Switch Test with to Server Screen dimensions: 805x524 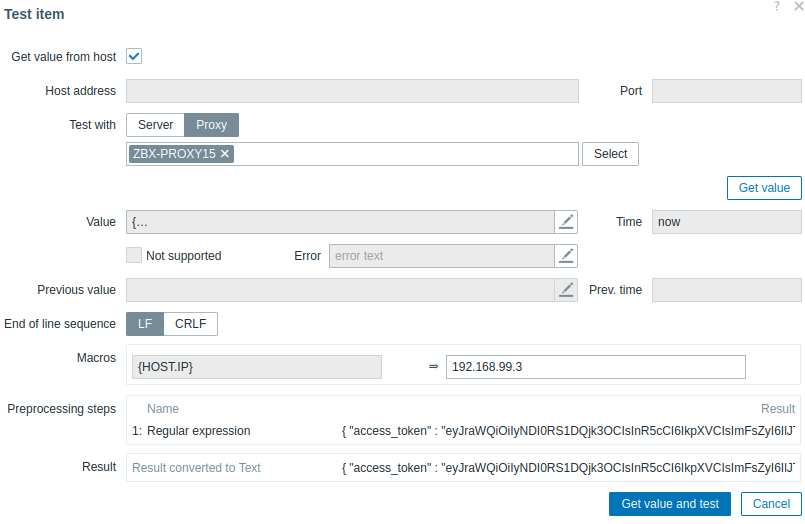pos(155,125)
